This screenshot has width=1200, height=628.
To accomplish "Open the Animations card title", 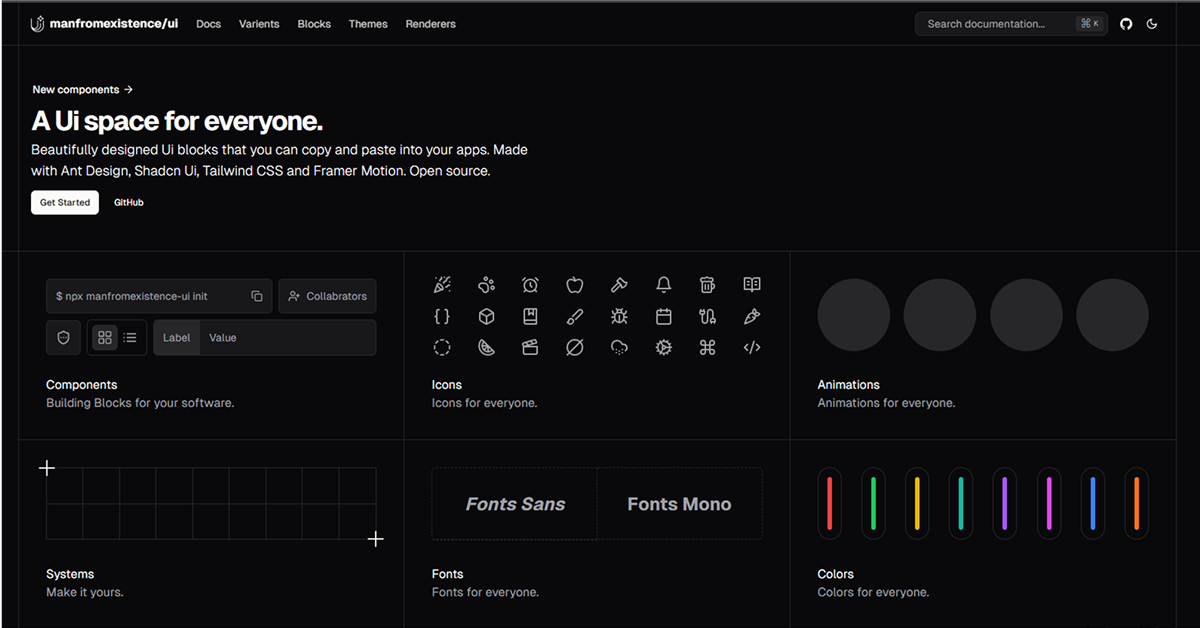I will (x=849, y=385).
